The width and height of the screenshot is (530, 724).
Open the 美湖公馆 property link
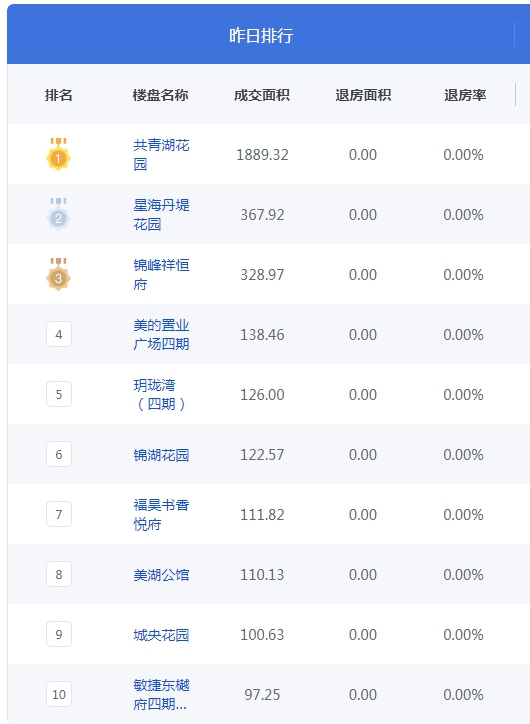click(x=161, y=575)
